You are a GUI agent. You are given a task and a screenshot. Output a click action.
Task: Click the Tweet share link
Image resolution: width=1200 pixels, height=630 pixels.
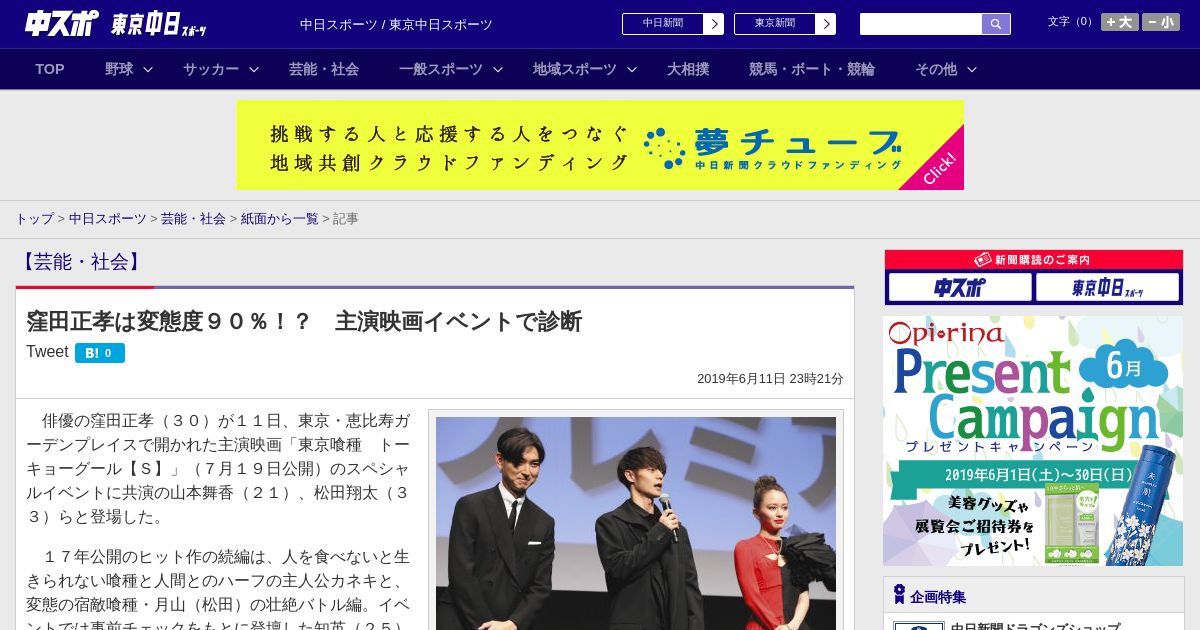pos(47,352)
